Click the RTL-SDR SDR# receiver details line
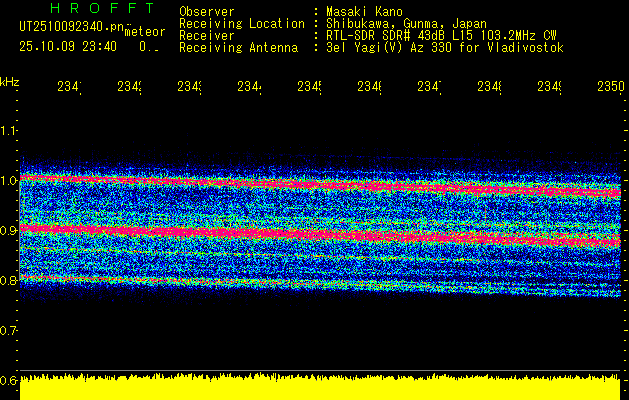The image size is (629, 400). click(441, 36)
